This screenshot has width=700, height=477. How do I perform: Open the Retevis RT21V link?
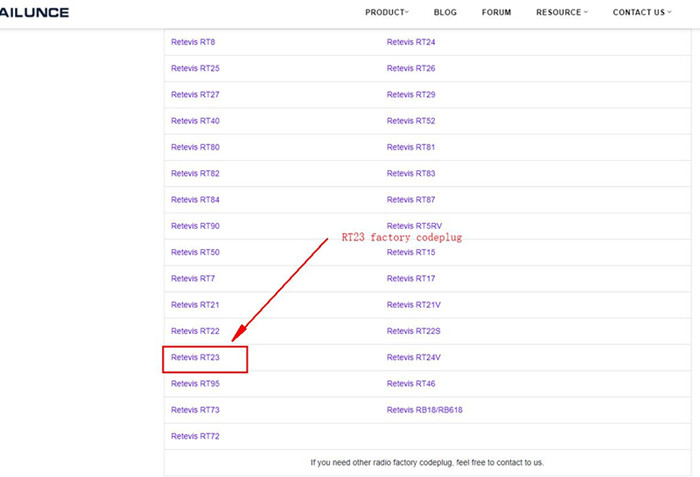pos(413,305)
